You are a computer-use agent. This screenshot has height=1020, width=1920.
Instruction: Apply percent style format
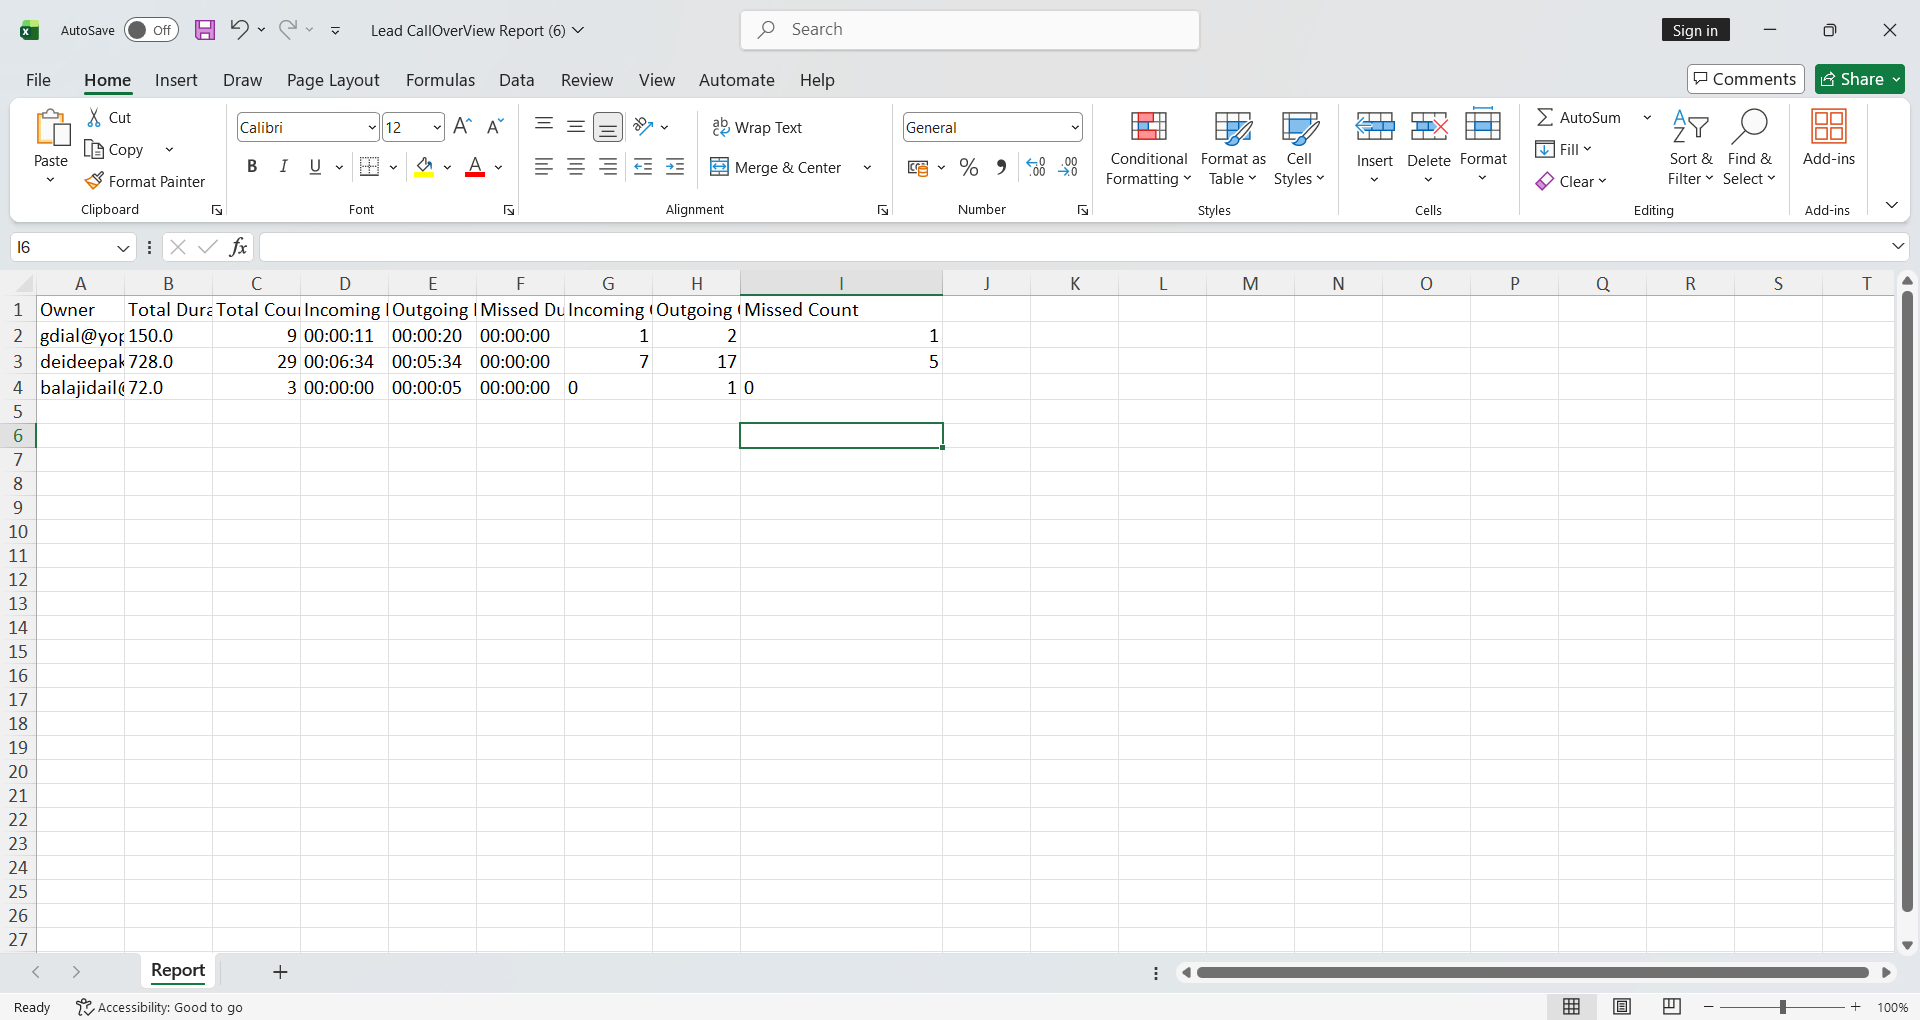point(969,168)
